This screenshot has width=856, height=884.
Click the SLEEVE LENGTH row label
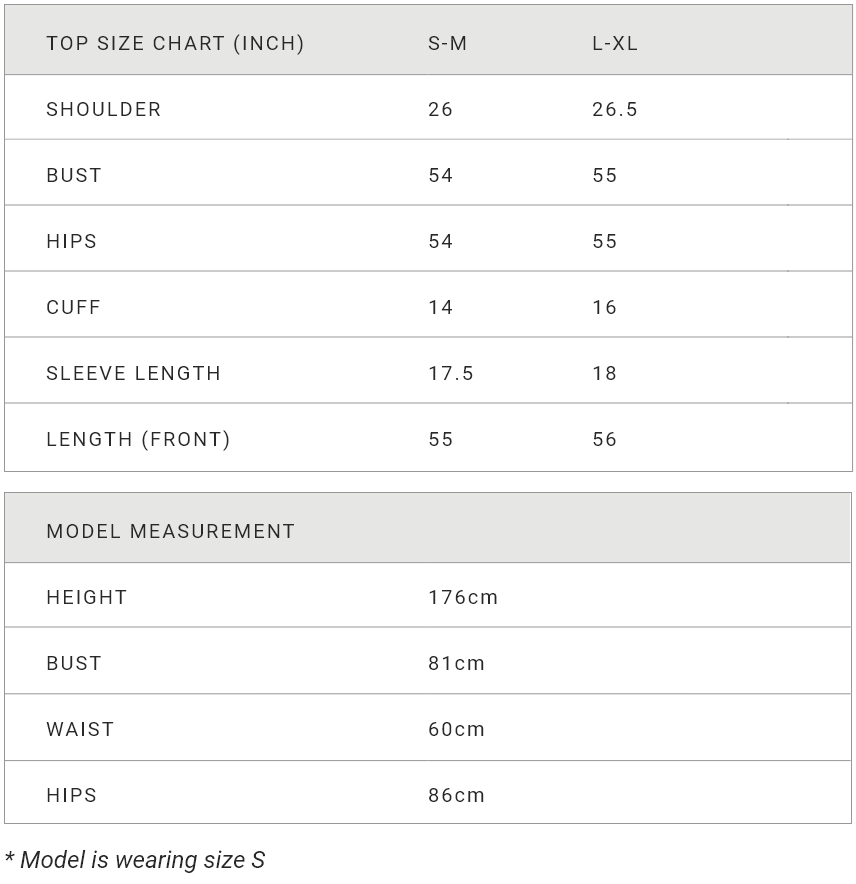[133, 373]
